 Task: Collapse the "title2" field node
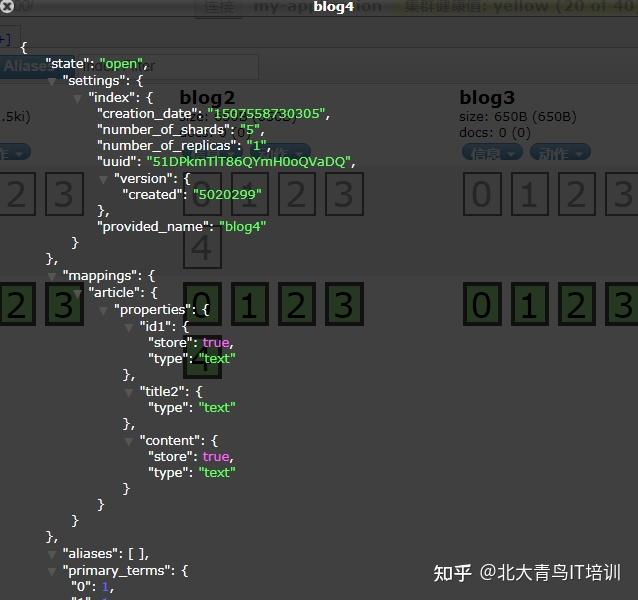click(129, 392)
